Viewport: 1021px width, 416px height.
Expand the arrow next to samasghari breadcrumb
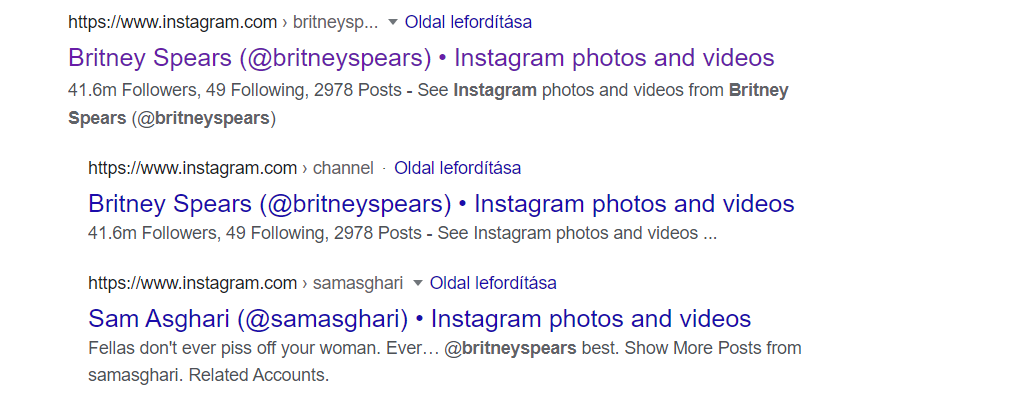point(418,283)
